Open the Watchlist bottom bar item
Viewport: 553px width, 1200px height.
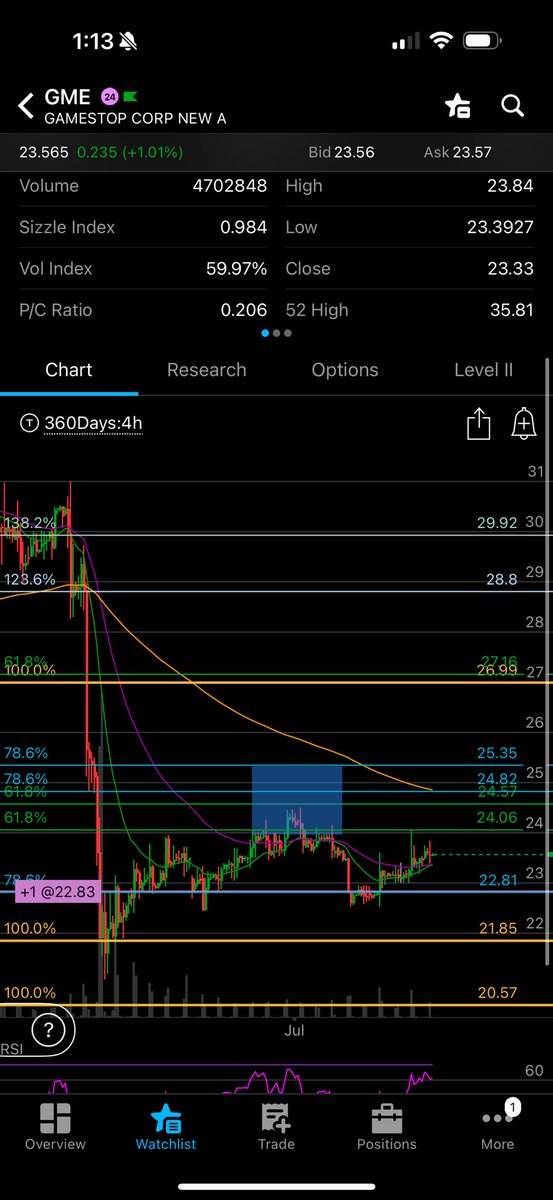coord(166,1127)
